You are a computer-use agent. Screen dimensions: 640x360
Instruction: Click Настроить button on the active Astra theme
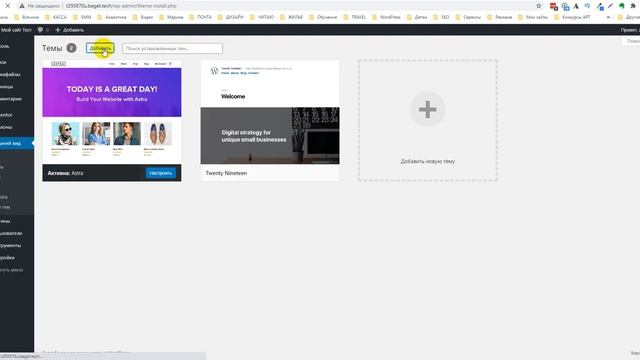pyautogui.click(x=161, y=173)
